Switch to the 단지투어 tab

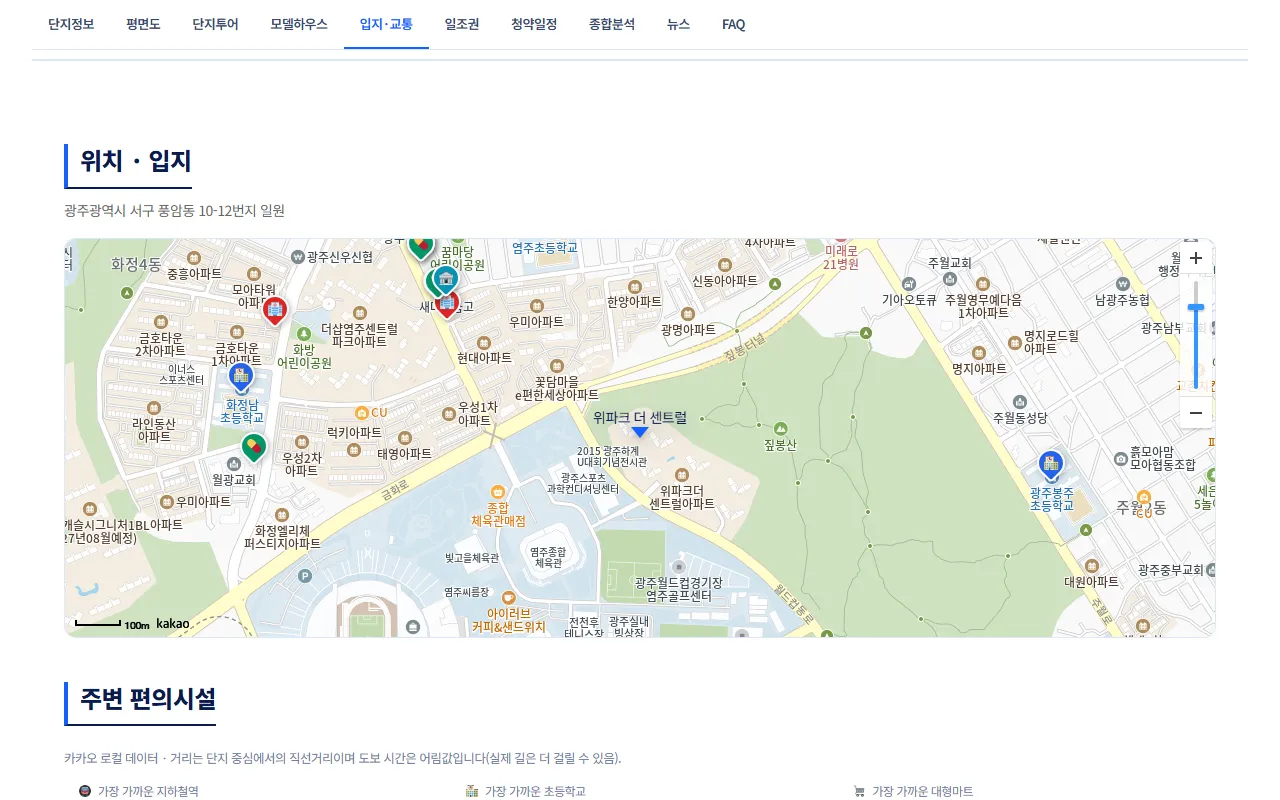coord(215,24)
